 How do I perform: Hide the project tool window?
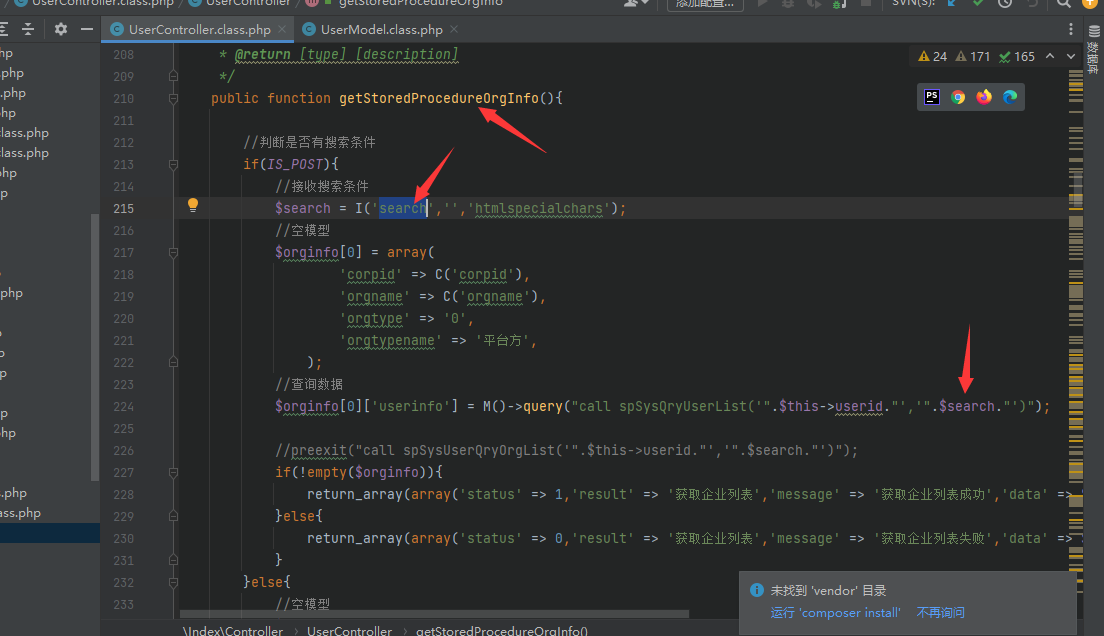[x=87, y=29]
